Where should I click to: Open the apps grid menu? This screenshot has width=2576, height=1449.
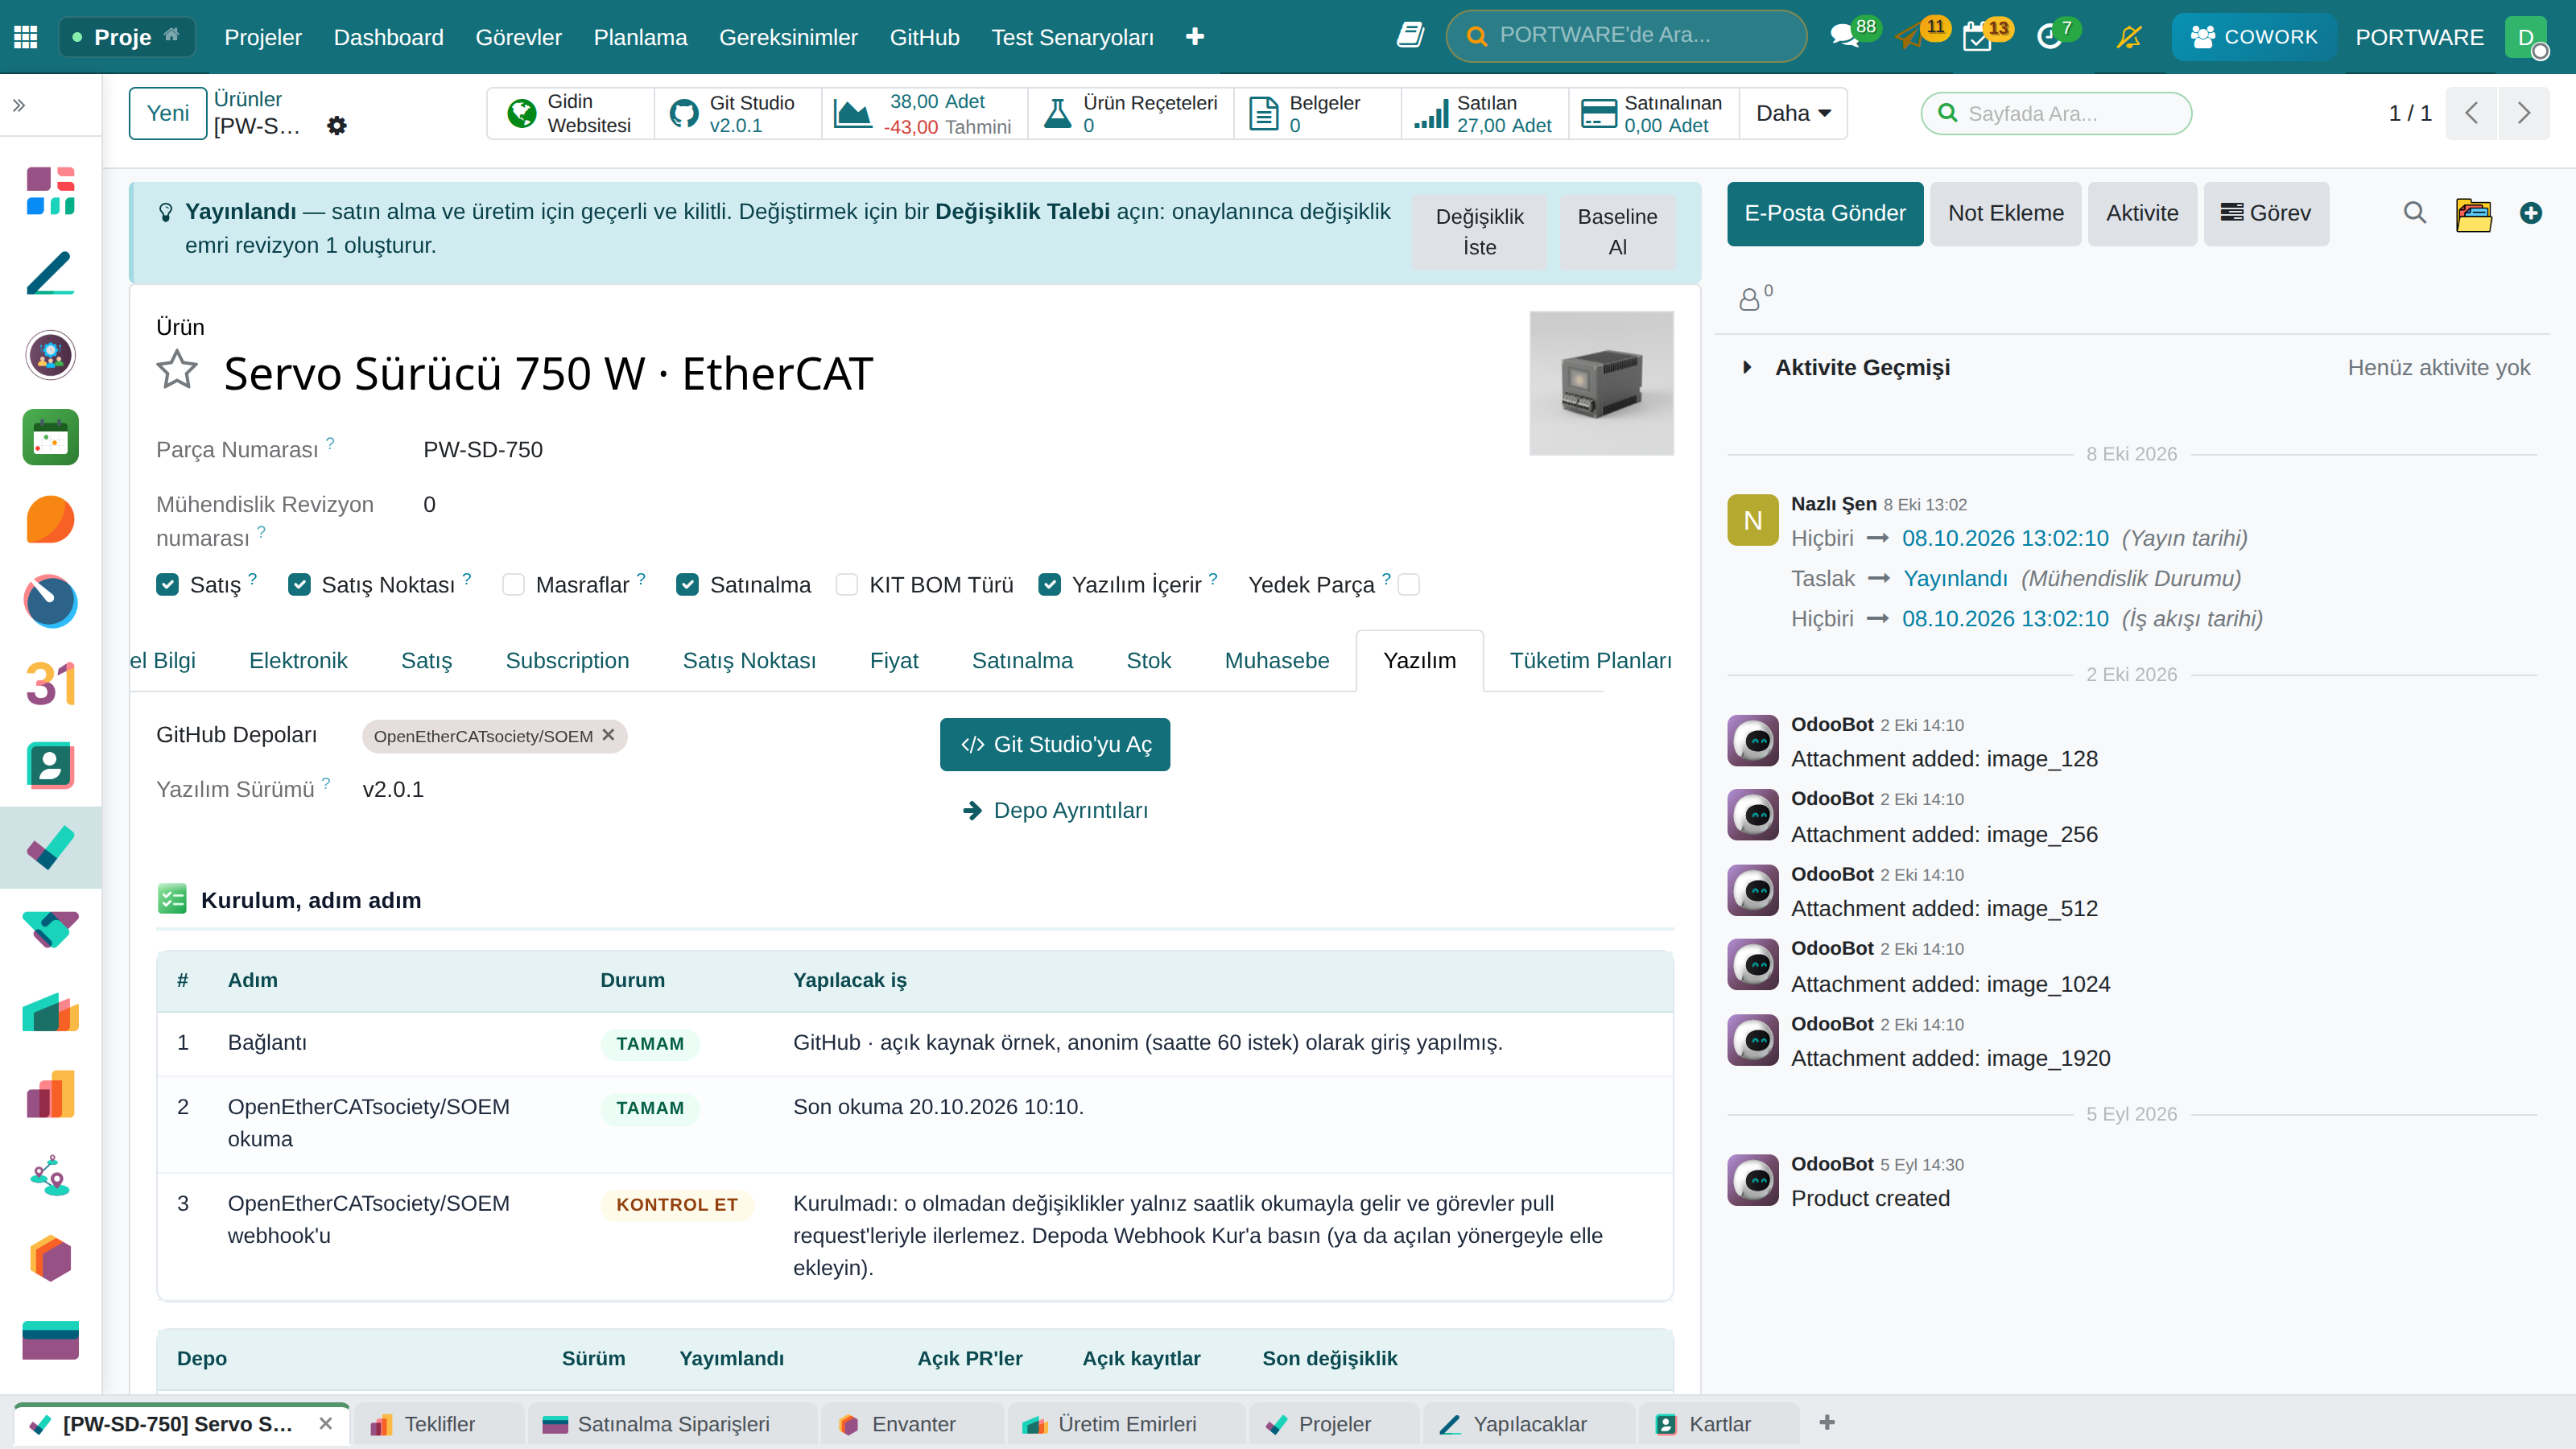[x=26, y=37]
